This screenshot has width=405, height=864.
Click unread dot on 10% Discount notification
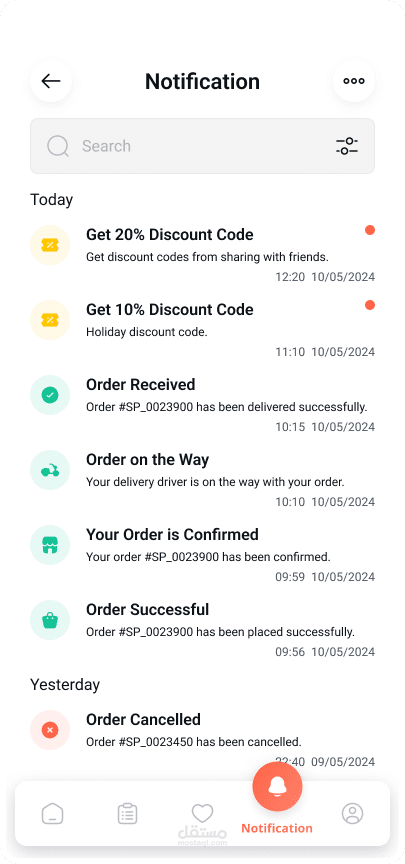point(370,305)
